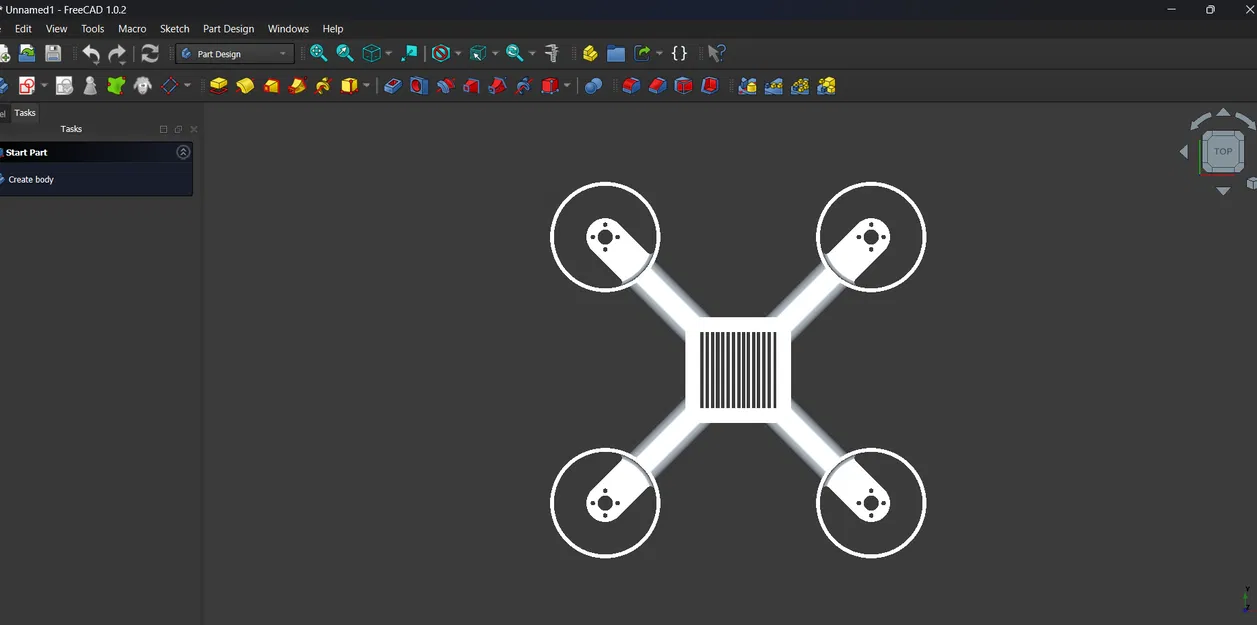
Task: Select the Additive loft tool
Action: tap(271, 85)
